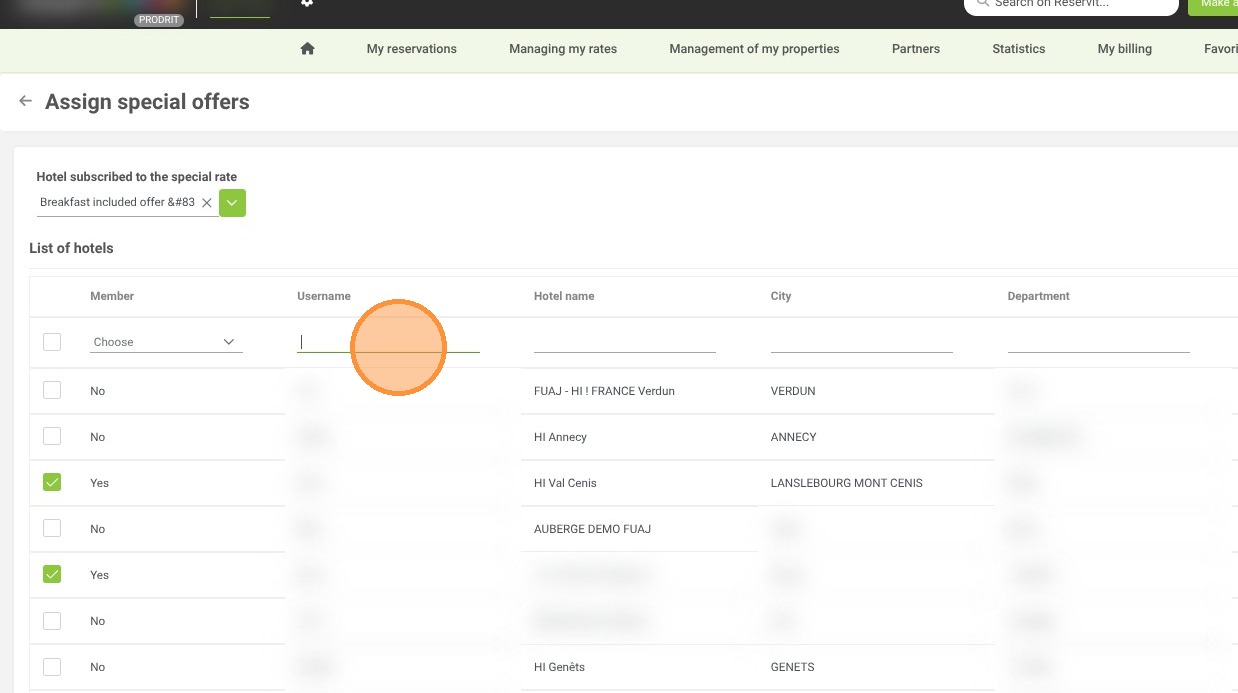
Task: Focus the Department filter field
Action: pyautogui.click(x=1099, y=342)
